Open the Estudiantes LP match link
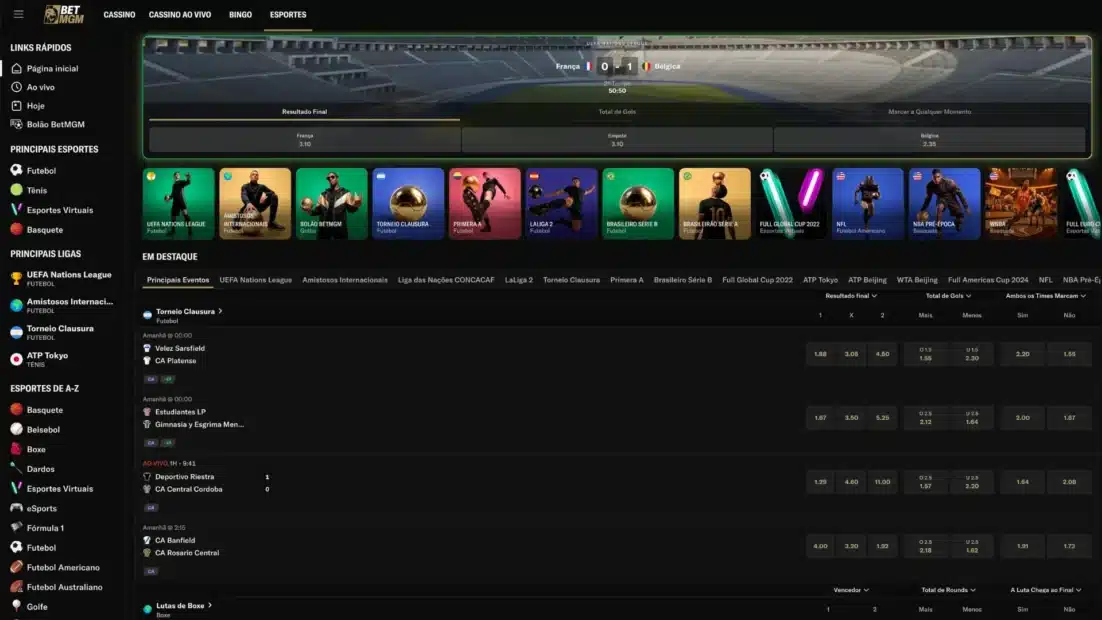1102x620 pixels. pos(180,412)
